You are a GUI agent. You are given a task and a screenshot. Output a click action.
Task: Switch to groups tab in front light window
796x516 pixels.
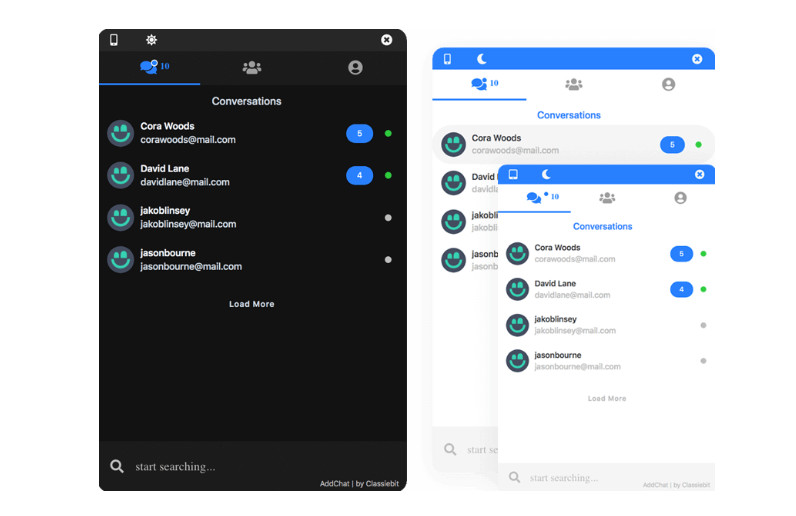[x=607, y=198]
